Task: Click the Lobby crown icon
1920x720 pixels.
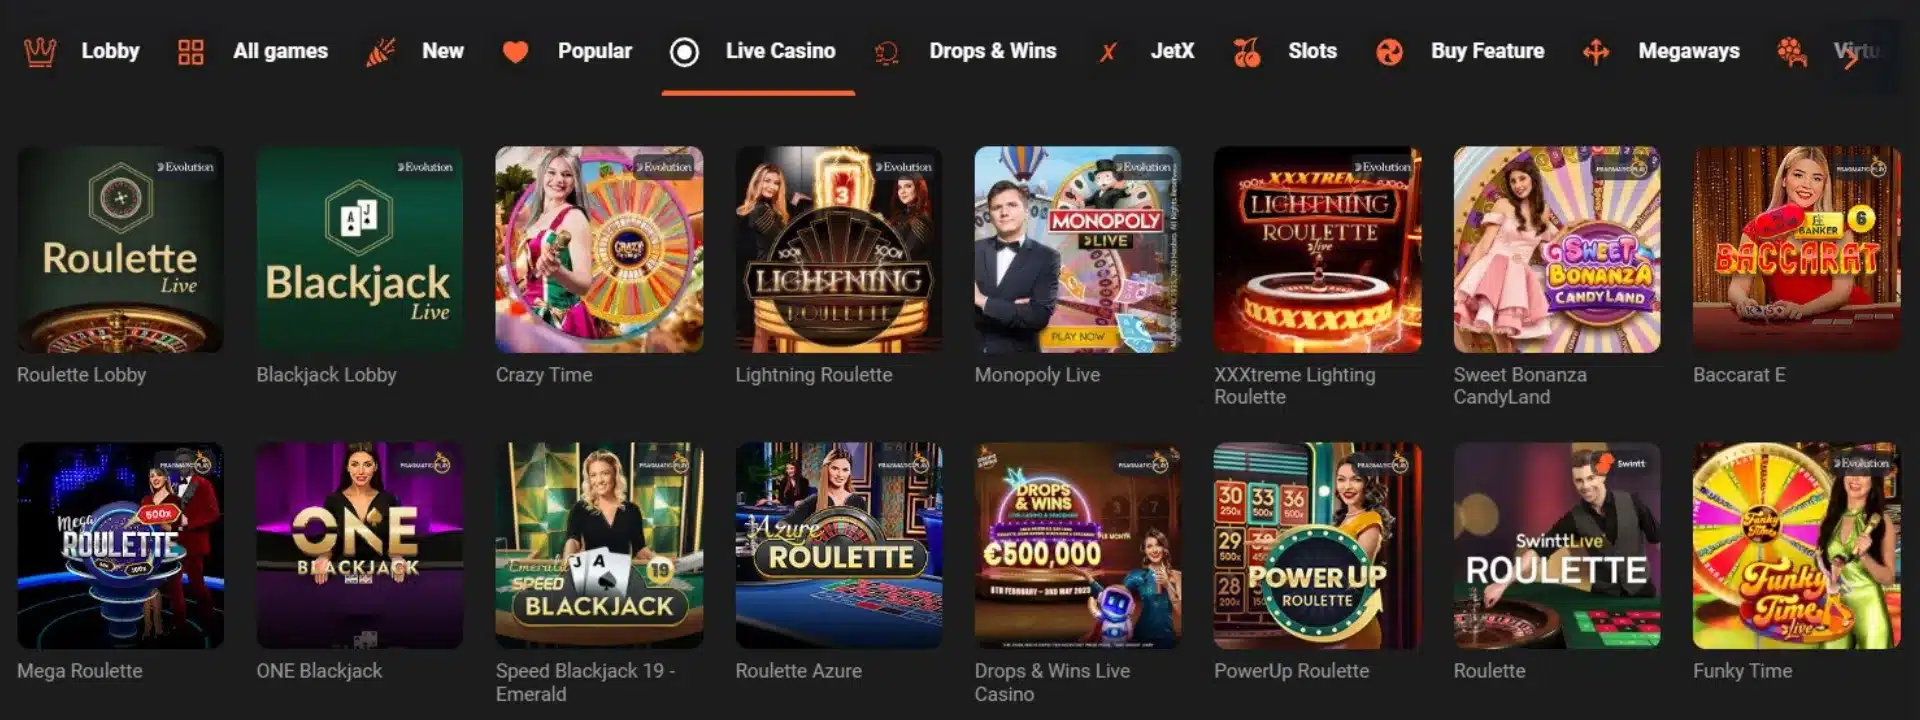Action: [x=40, y=52]
